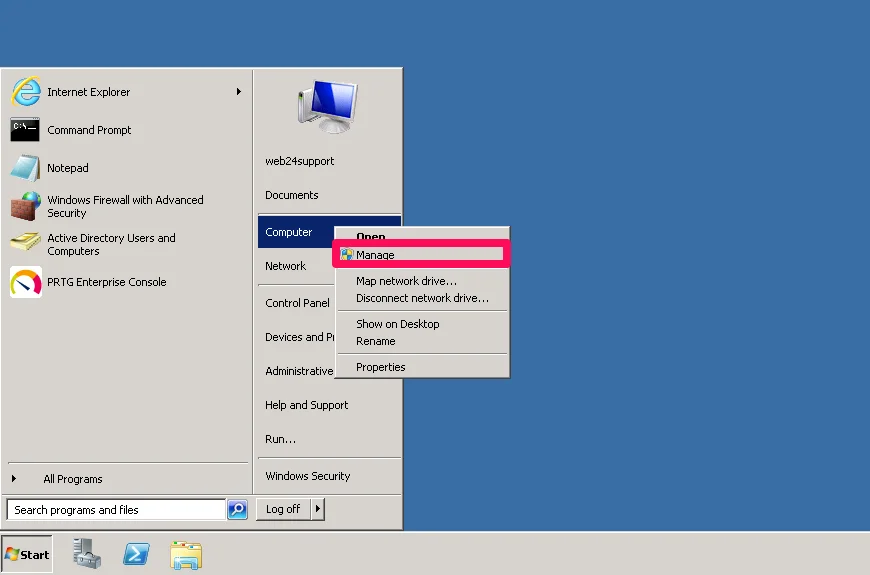Open Active Directory Users and Computers
This screenshot has height=575, width=870.
127,244
